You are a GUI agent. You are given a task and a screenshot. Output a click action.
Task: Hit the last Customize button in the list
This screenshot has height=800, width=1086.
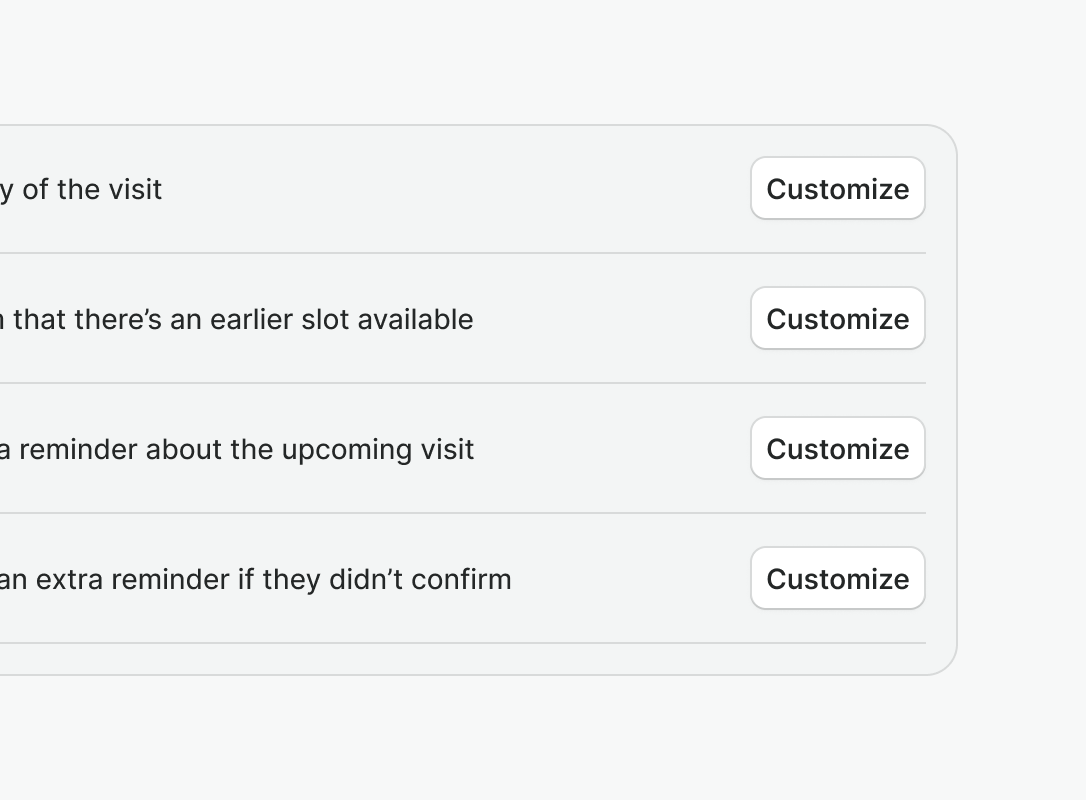pyautogui.click(x=837, y=578)
